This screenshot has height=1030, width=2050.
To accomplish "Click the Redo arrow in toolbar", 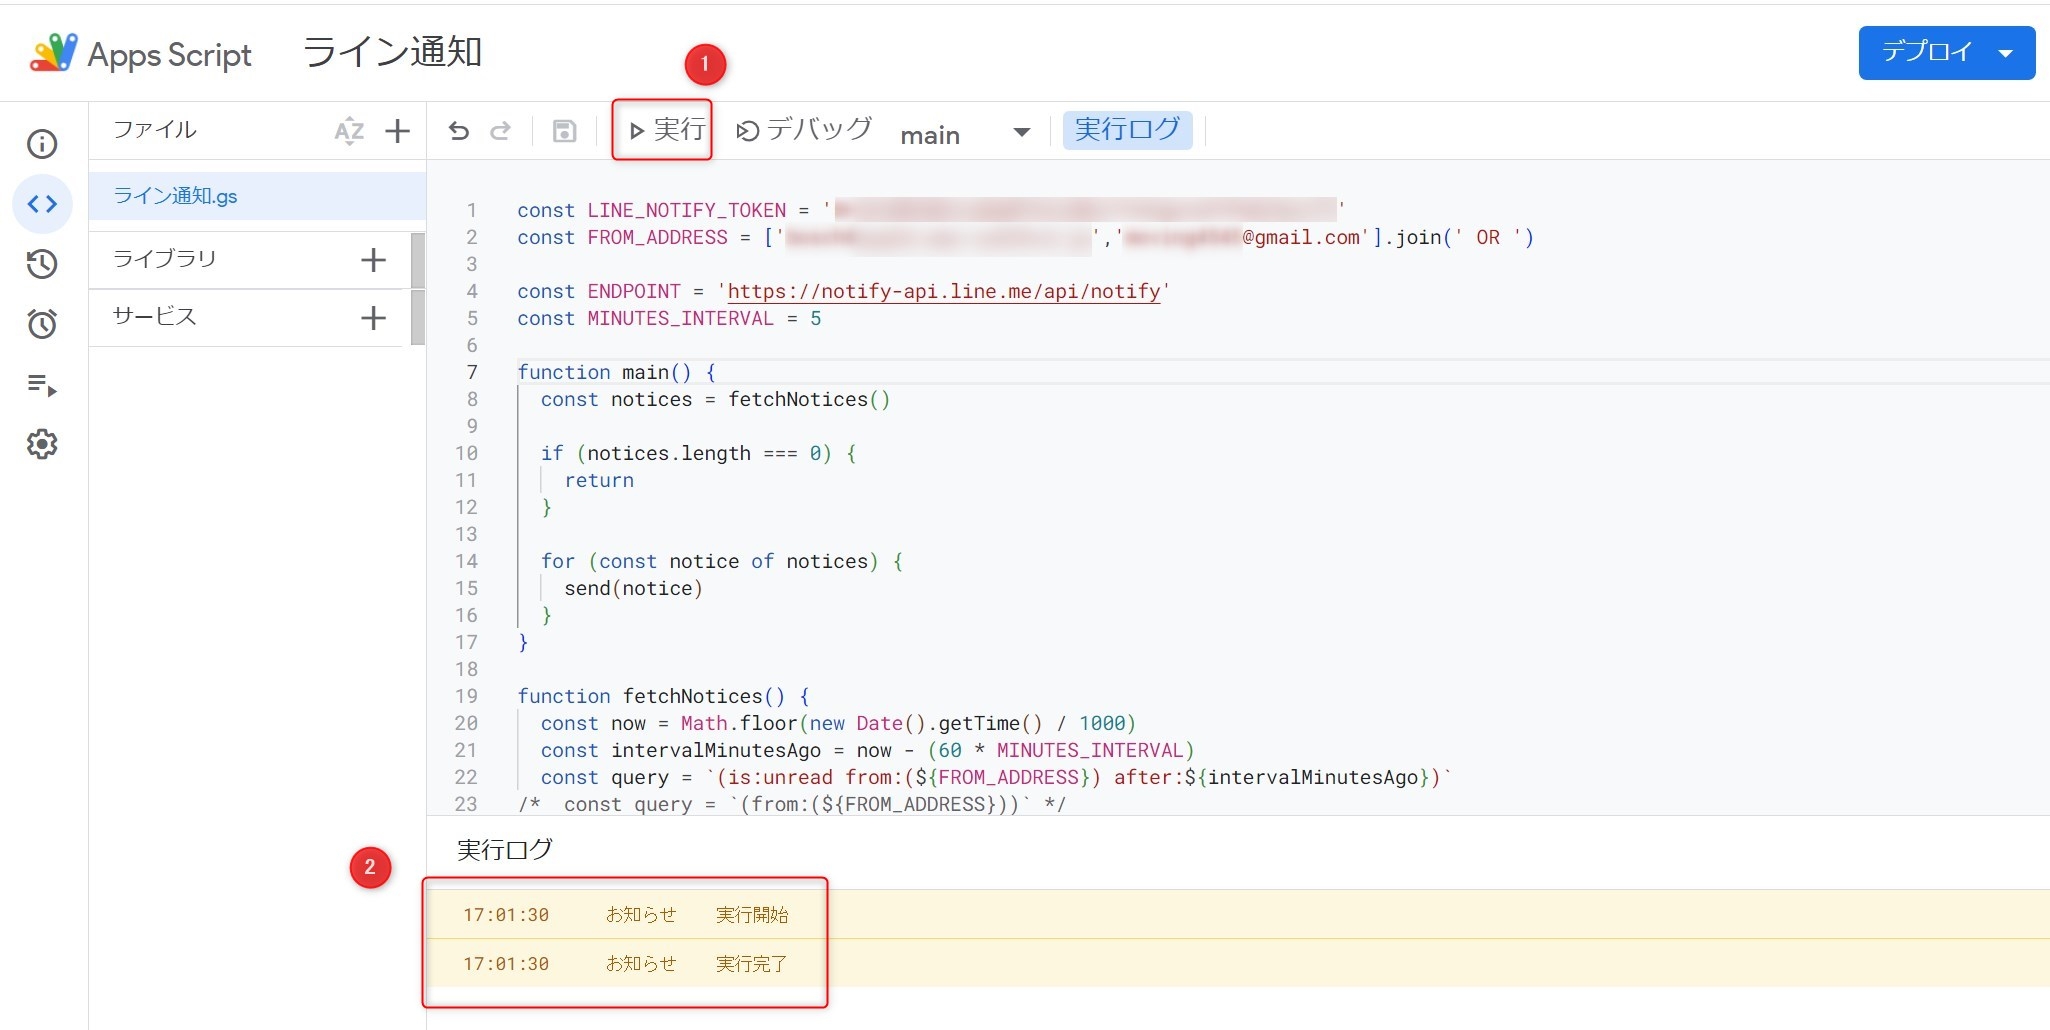I will (x=501, y=131).
